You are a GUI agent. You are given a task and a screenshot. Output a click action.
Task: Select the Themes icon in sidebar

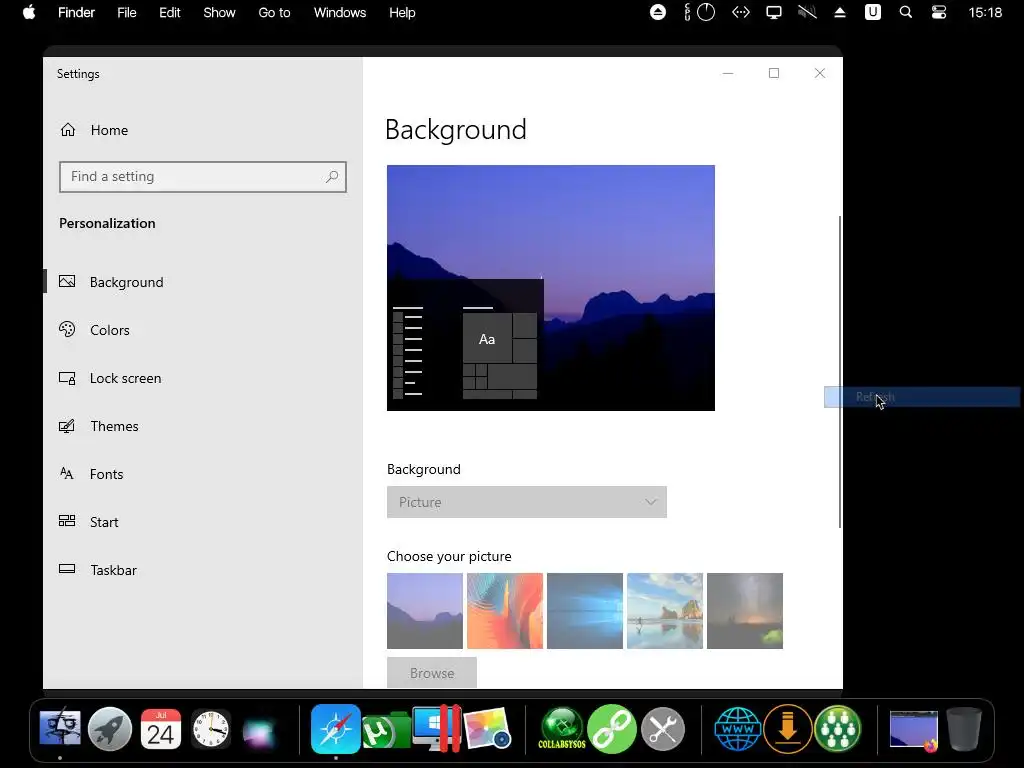pyautogui.click(x=67, y=426)
